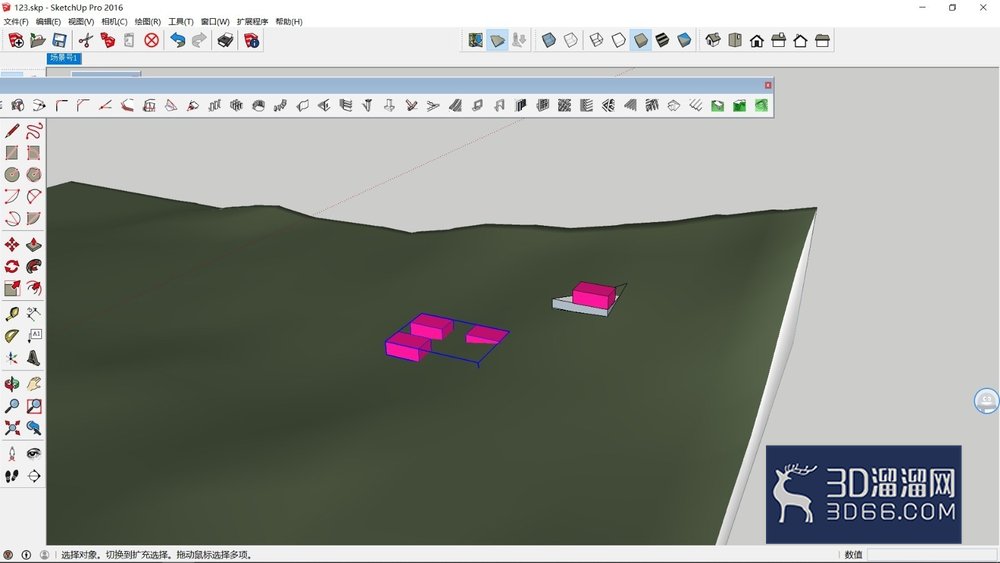Click the Redo arrow icon
This screenshot has width=1000, height=563.
[x=199, y=41]
